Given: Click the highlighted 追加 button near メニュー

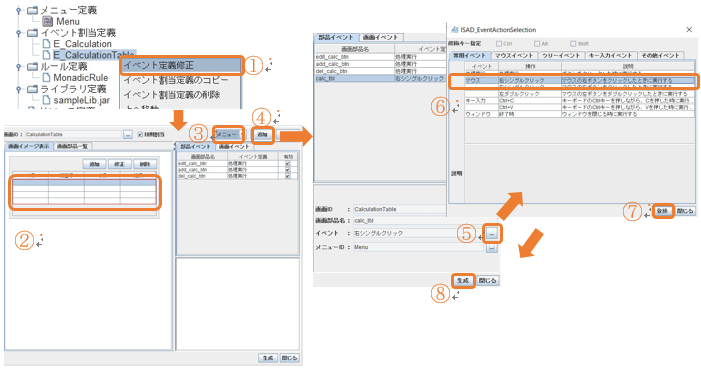Looking at the screenshot, I should [x=262, y=134].
